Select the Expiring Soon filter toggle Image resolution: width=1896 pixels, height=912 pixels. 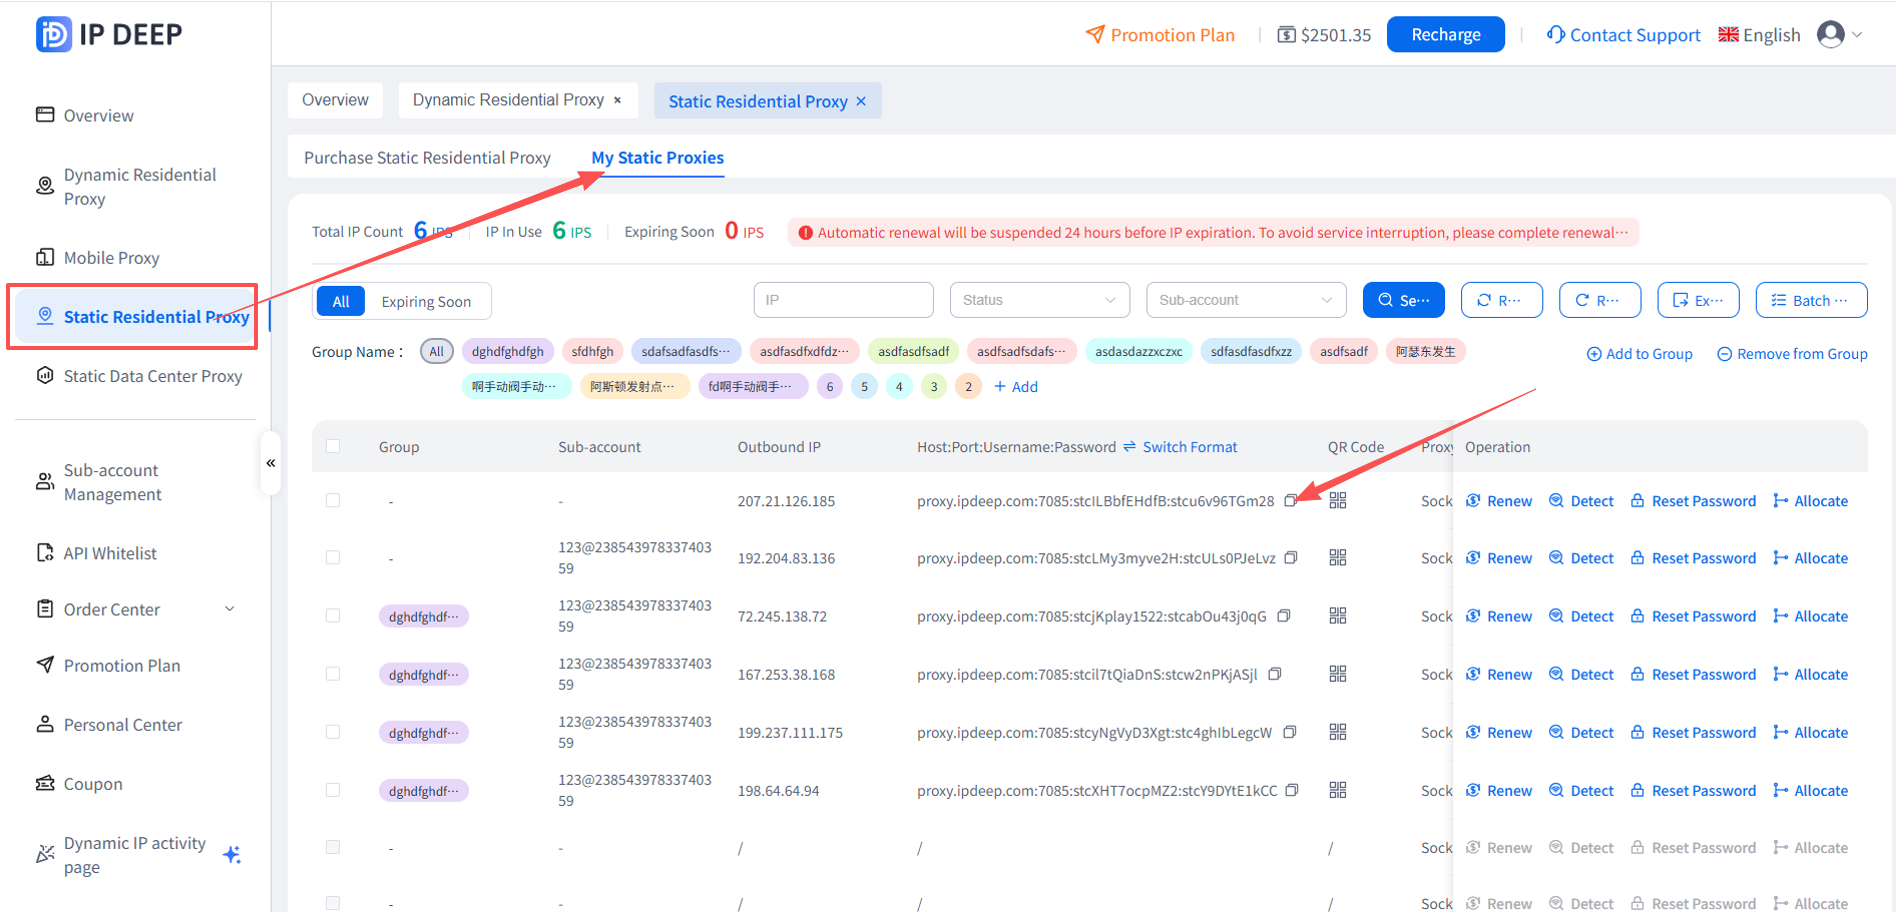(426, 301)
